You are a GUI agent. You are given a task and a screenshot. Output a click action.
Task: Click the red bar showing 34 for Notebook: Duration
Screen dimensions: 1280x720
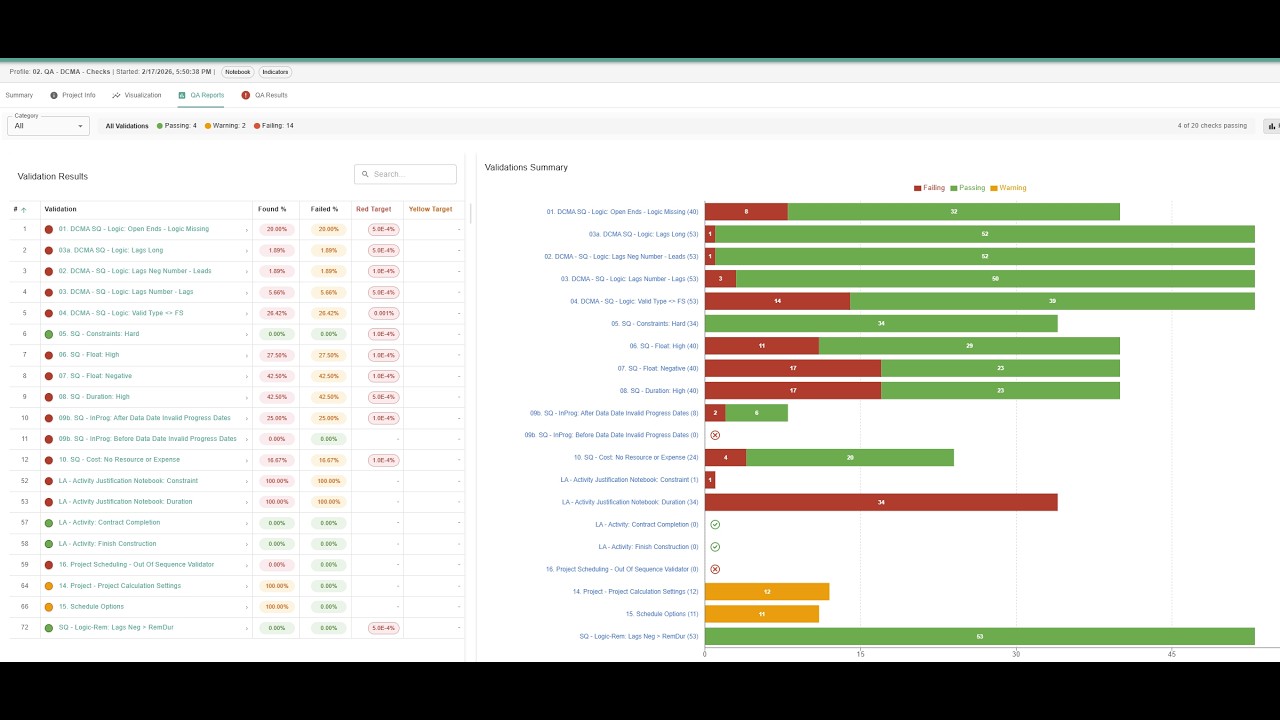[881, 502]
